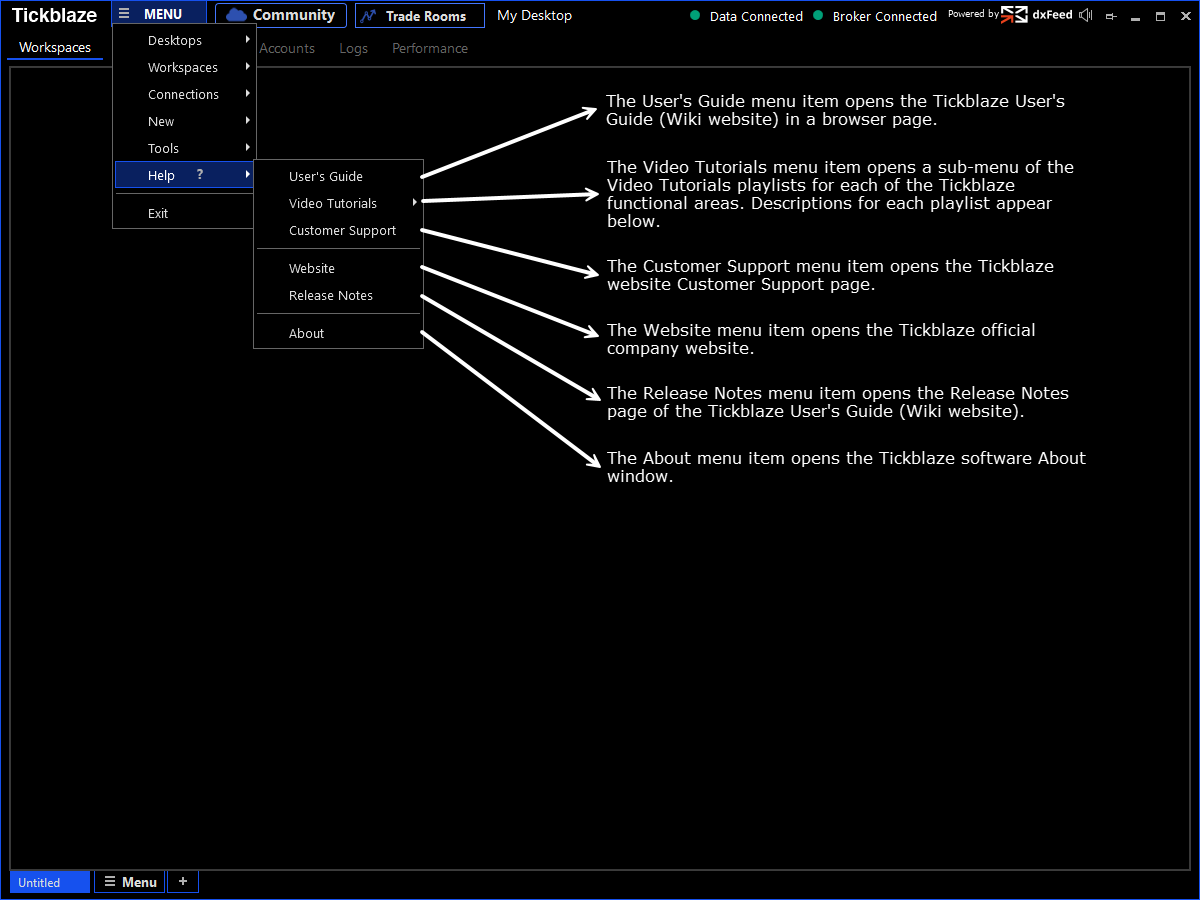Close the Tickblaze window
1200x900 pixels.
point(1186,16)
